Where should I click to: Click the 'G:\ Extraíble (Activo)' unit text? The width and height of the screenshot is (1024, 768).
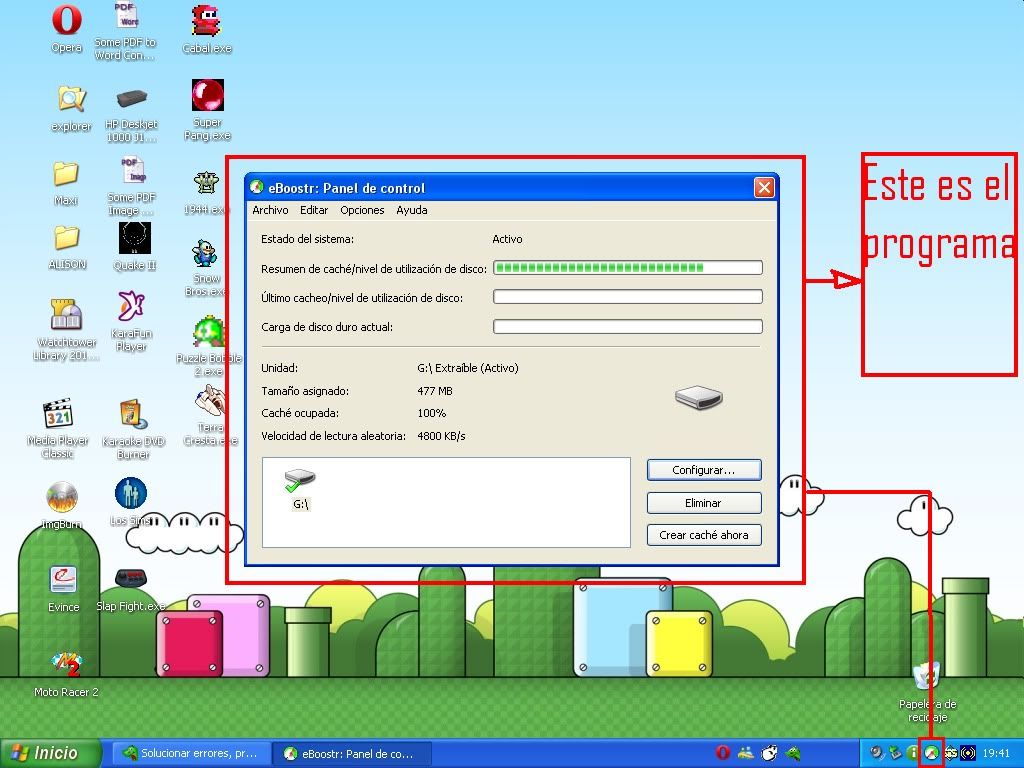[468, 368]
